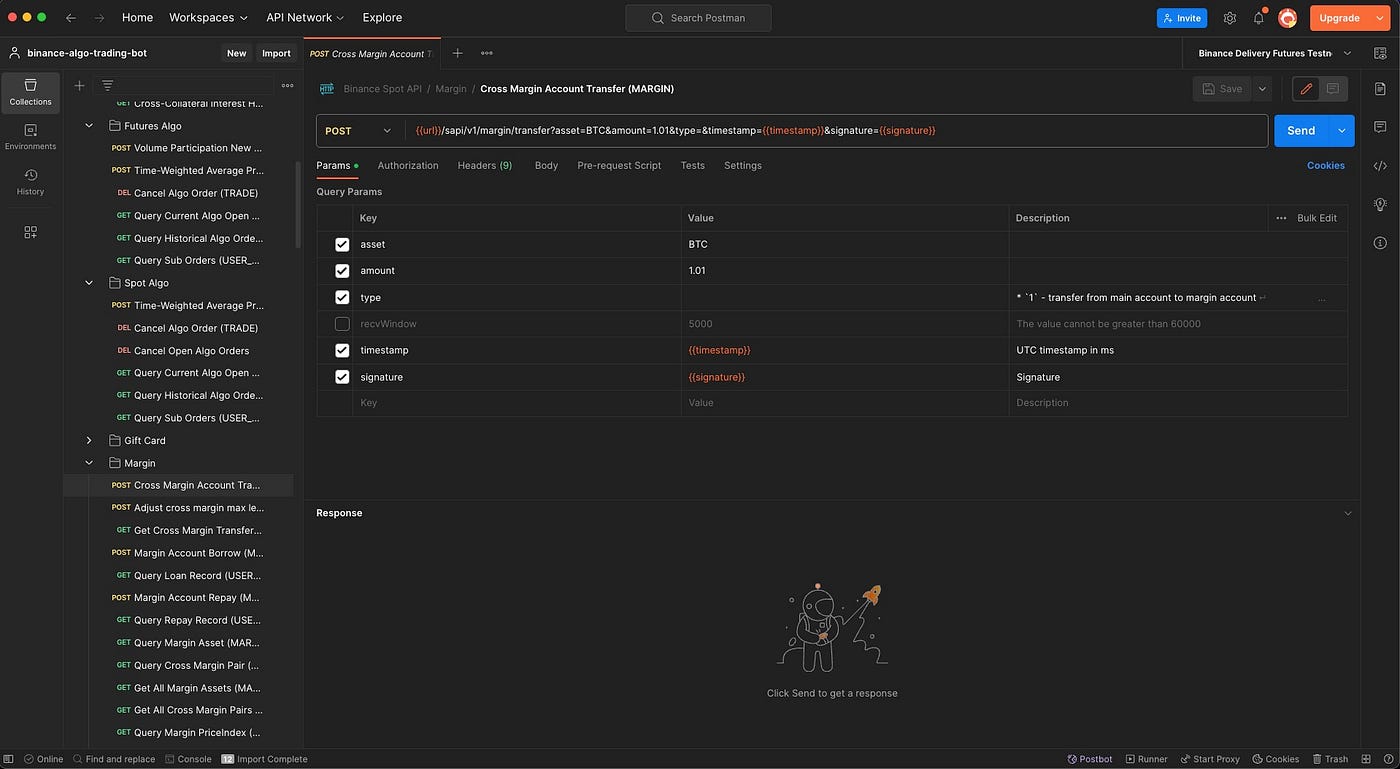Toggle the two-pane view icon in status bar

[x=1365, y=759]
